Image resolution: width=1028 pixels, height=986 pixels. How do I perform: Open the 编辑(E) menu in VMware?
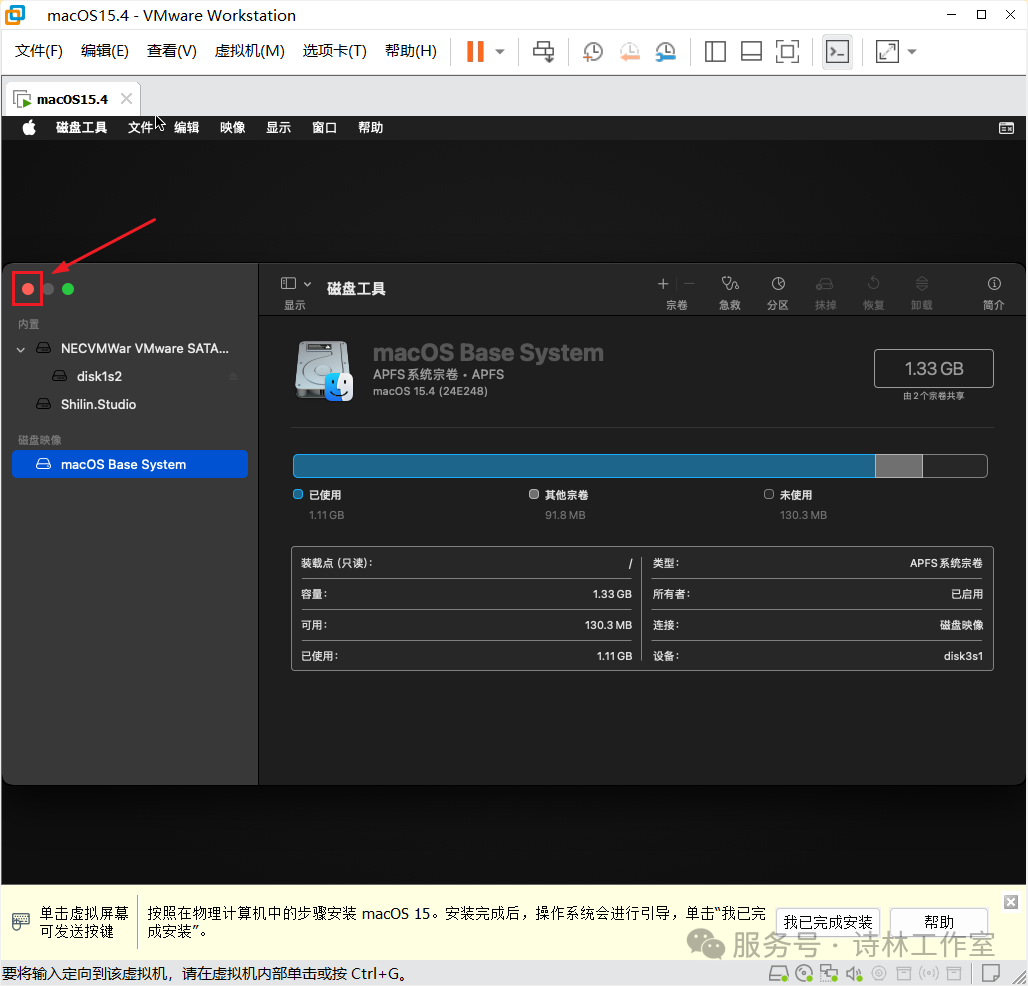[105, 50]
